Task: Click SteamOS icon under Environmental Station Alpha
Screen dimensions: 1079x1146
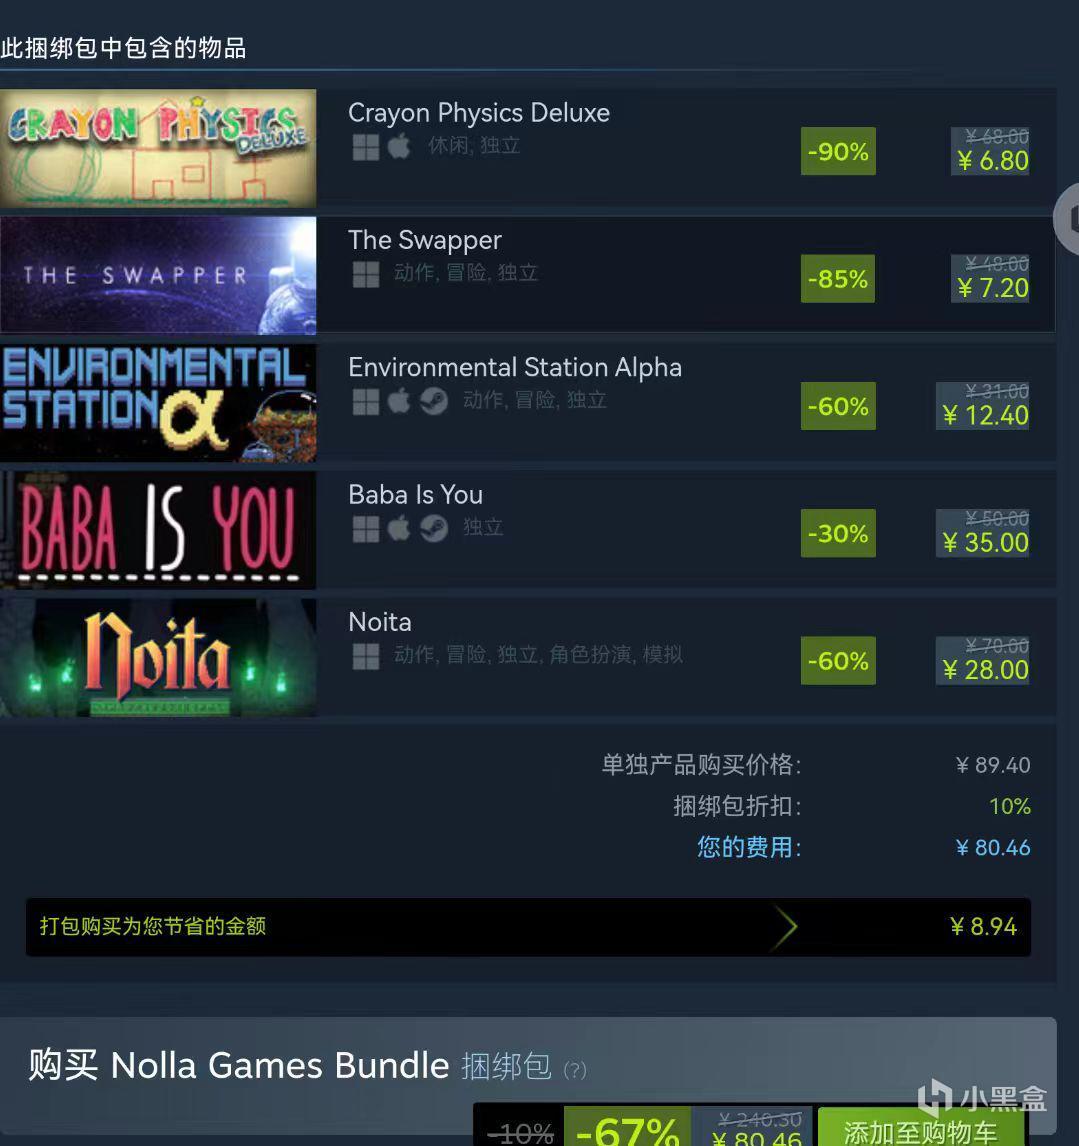Action: 434,401
